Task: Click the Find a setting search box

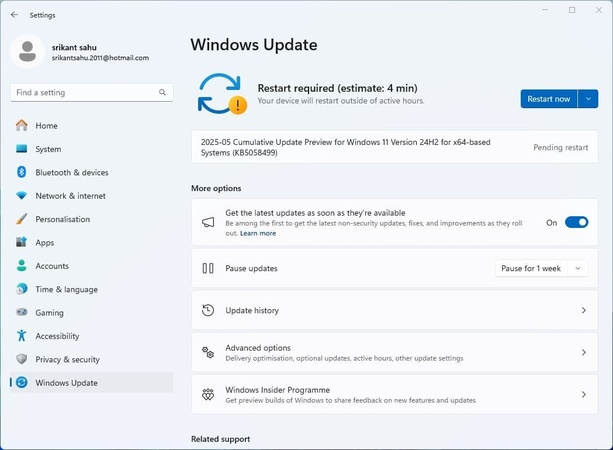Action: click(x=91, y=93)
